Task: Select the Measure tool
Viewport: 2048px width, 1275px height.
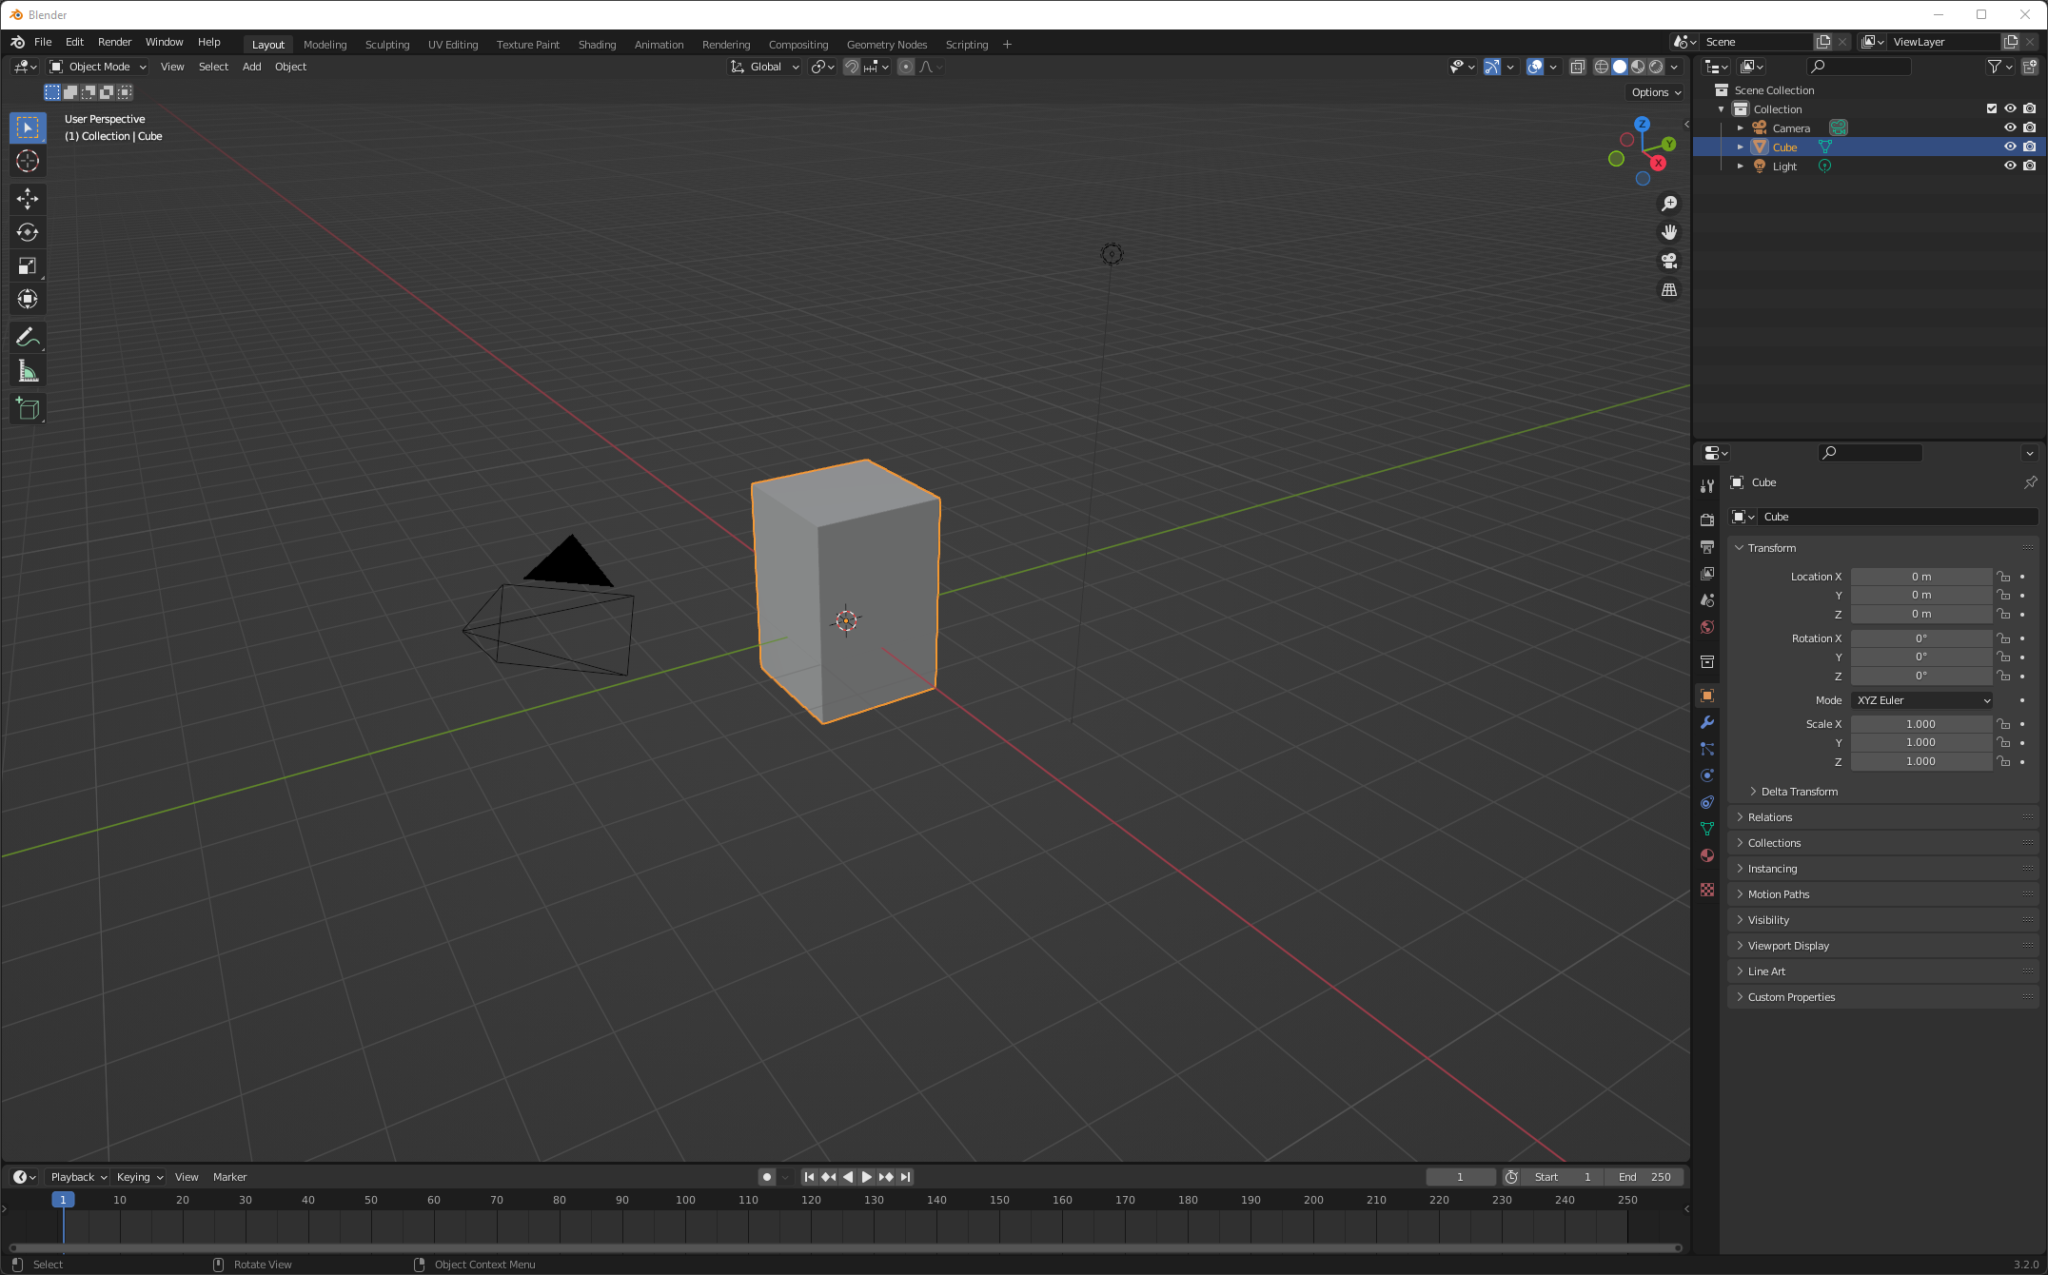Action: [27, 370]
